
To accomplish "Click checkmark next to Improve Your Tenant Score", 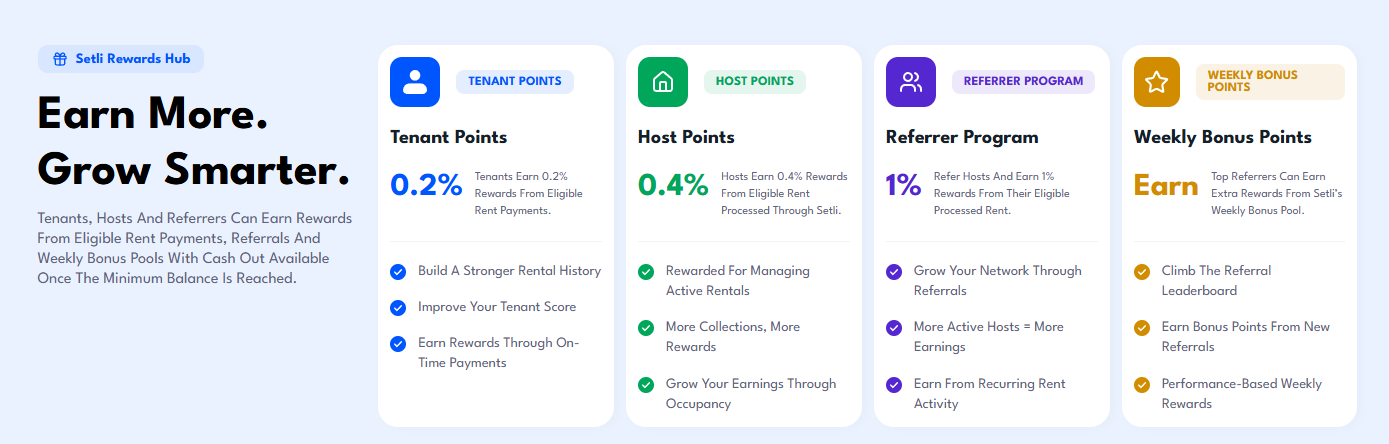I will click(x=398, y=307).
